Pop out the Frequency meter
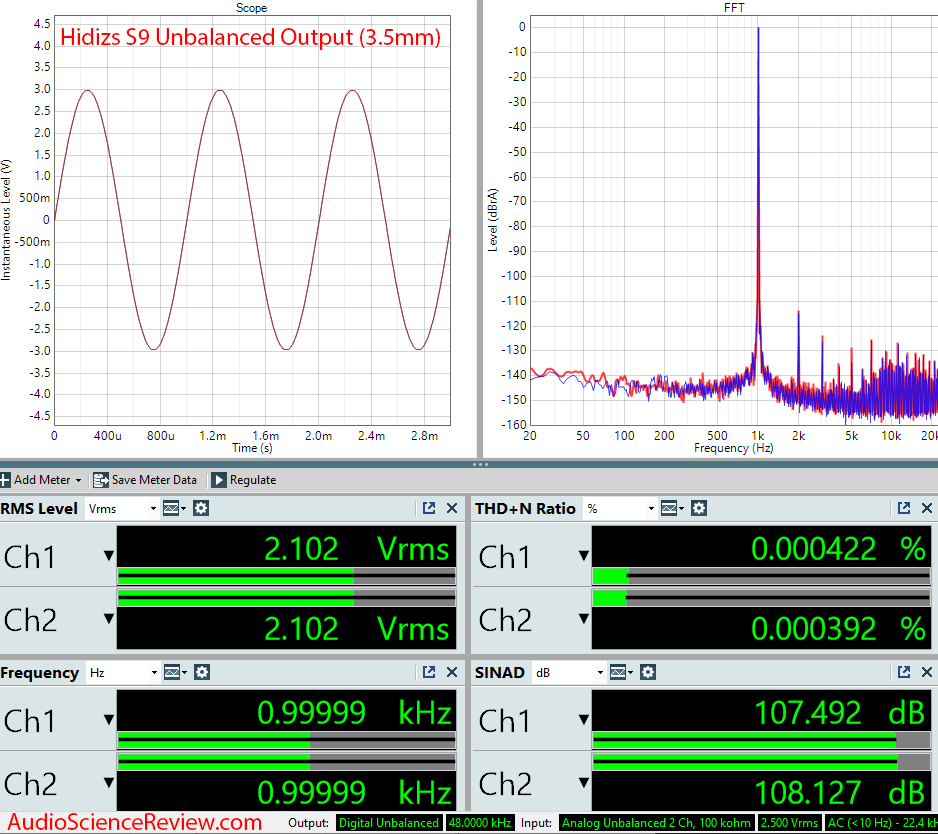This screenshot has width=938, height=834. 429,672
